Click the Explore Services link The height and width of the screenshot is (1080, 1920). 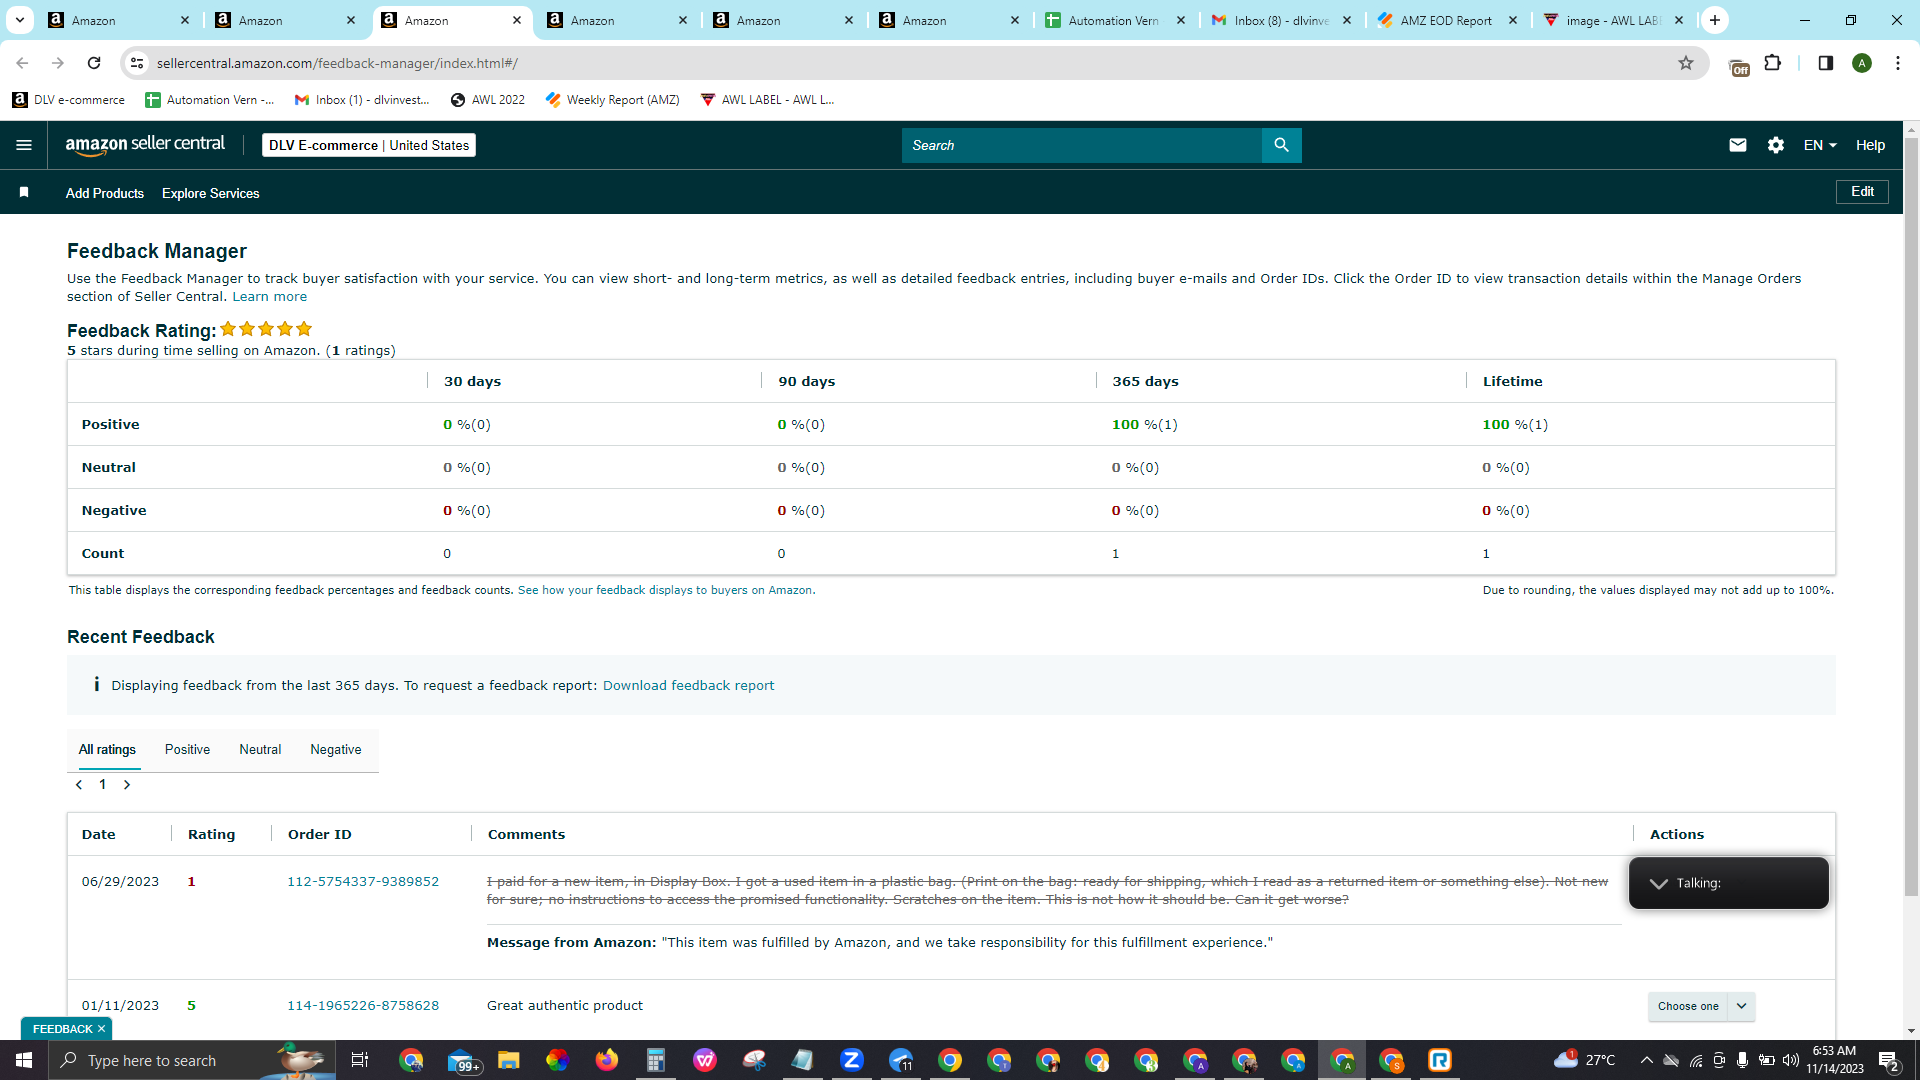pos(211,193)
